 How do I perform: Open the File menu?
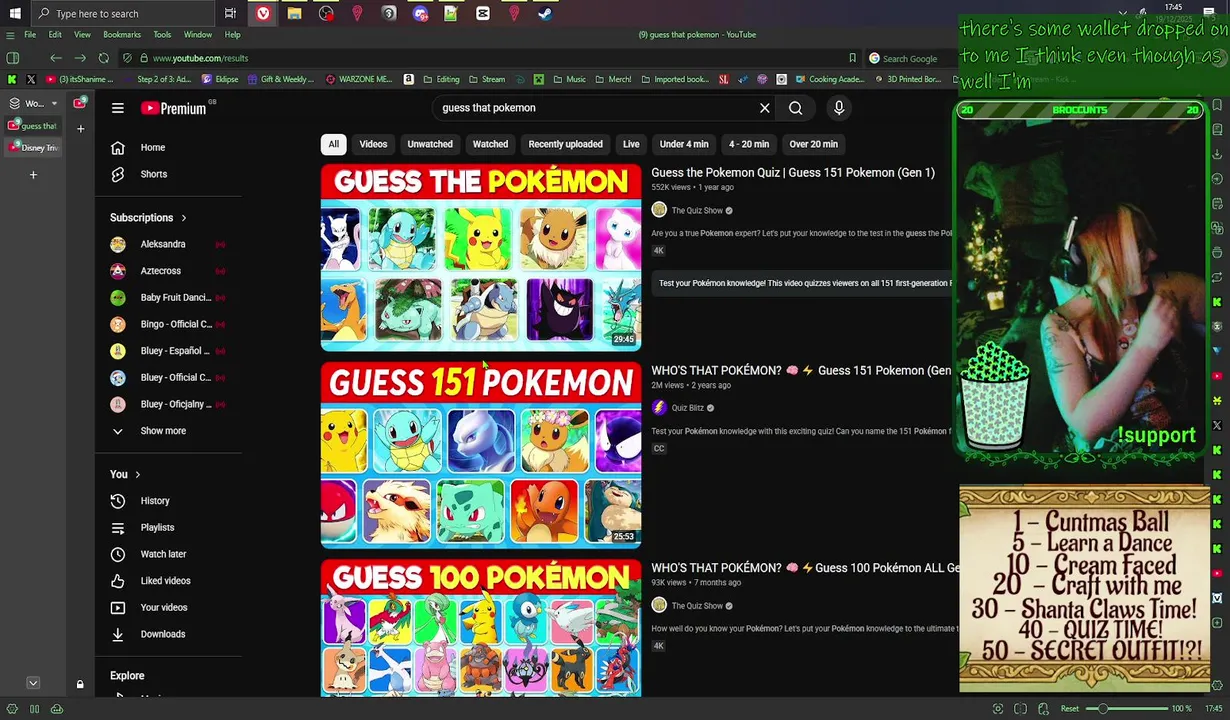(30, 35)
